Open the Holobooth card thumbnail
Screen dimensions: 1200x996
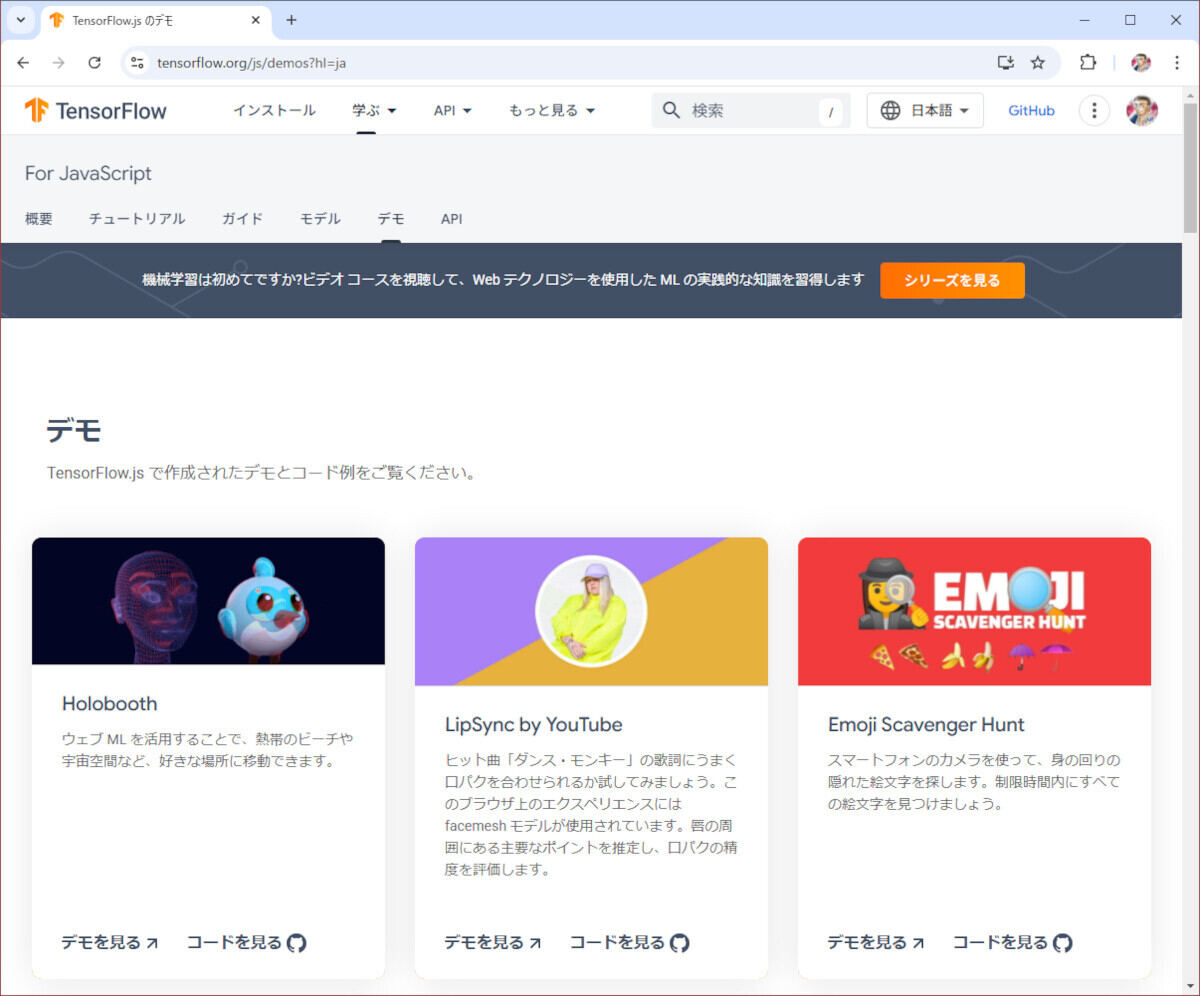(x=208, y=601)
